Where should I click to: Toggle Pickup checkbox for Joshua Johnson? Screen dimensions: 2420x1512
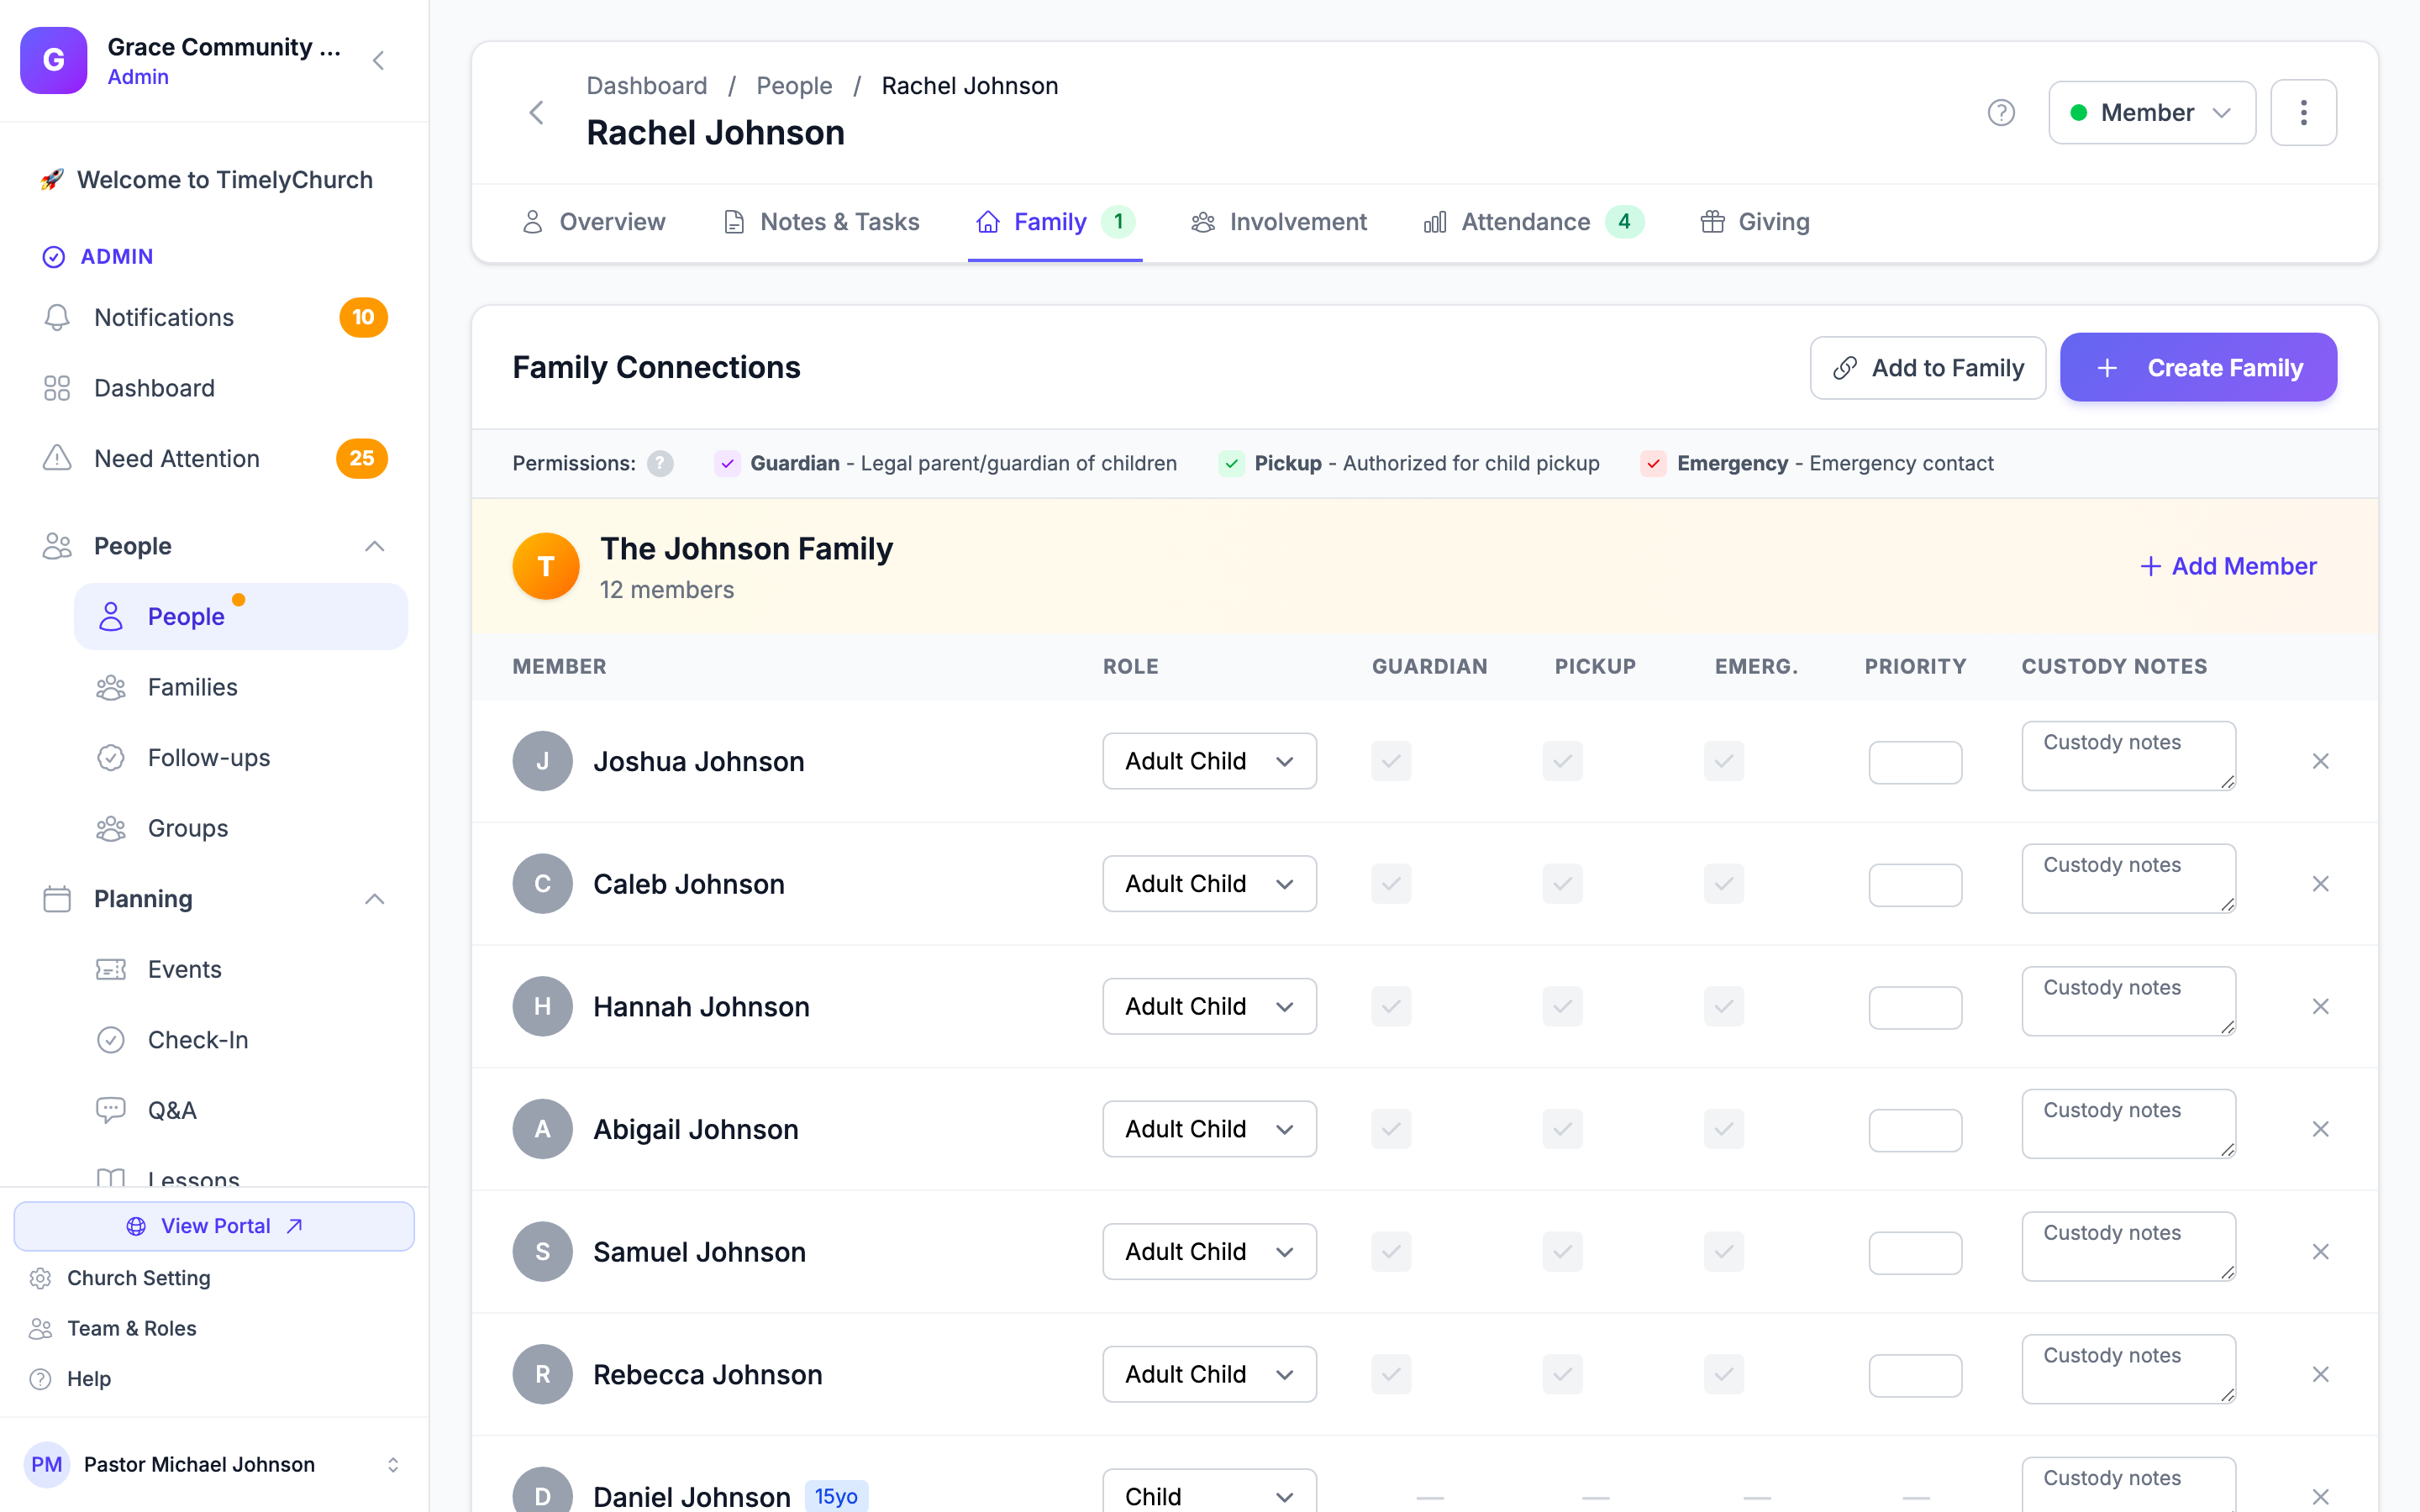(x=1563, y=762)
